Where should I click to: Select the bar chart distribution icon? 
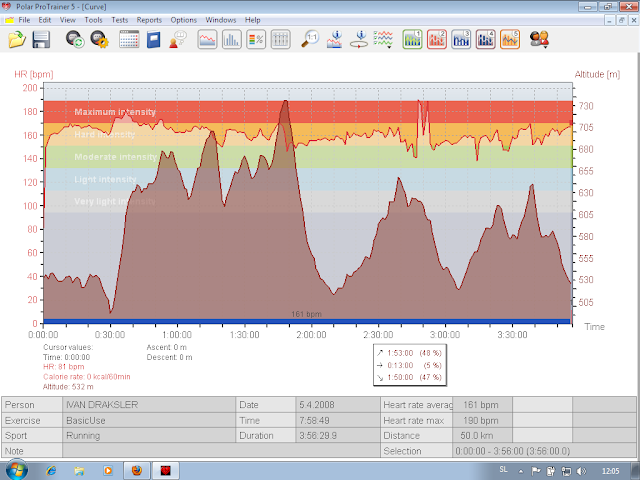tap(231, 40)
